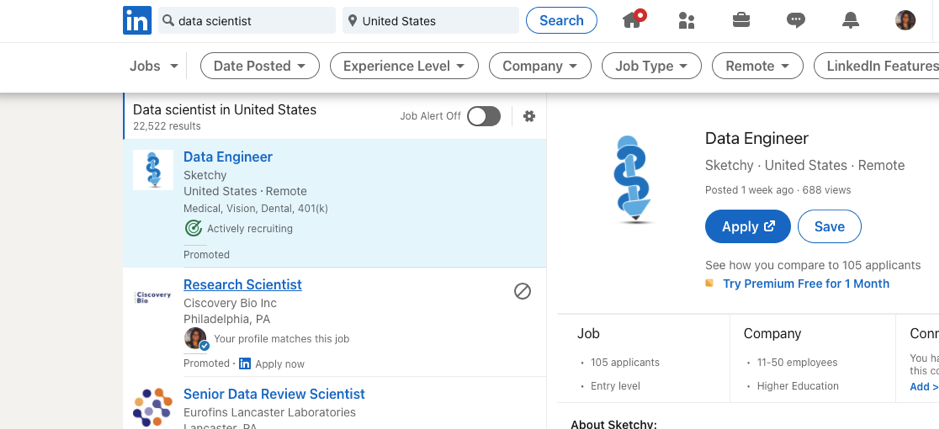The height and width of the screenshot is (429, 939).
Task: Open job alert settings gear icon
Action: click(x=529, y=116)
